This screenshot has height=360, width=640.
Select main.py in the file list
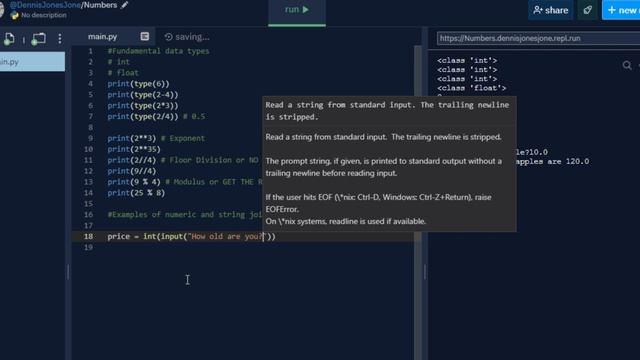coord(32,62)
